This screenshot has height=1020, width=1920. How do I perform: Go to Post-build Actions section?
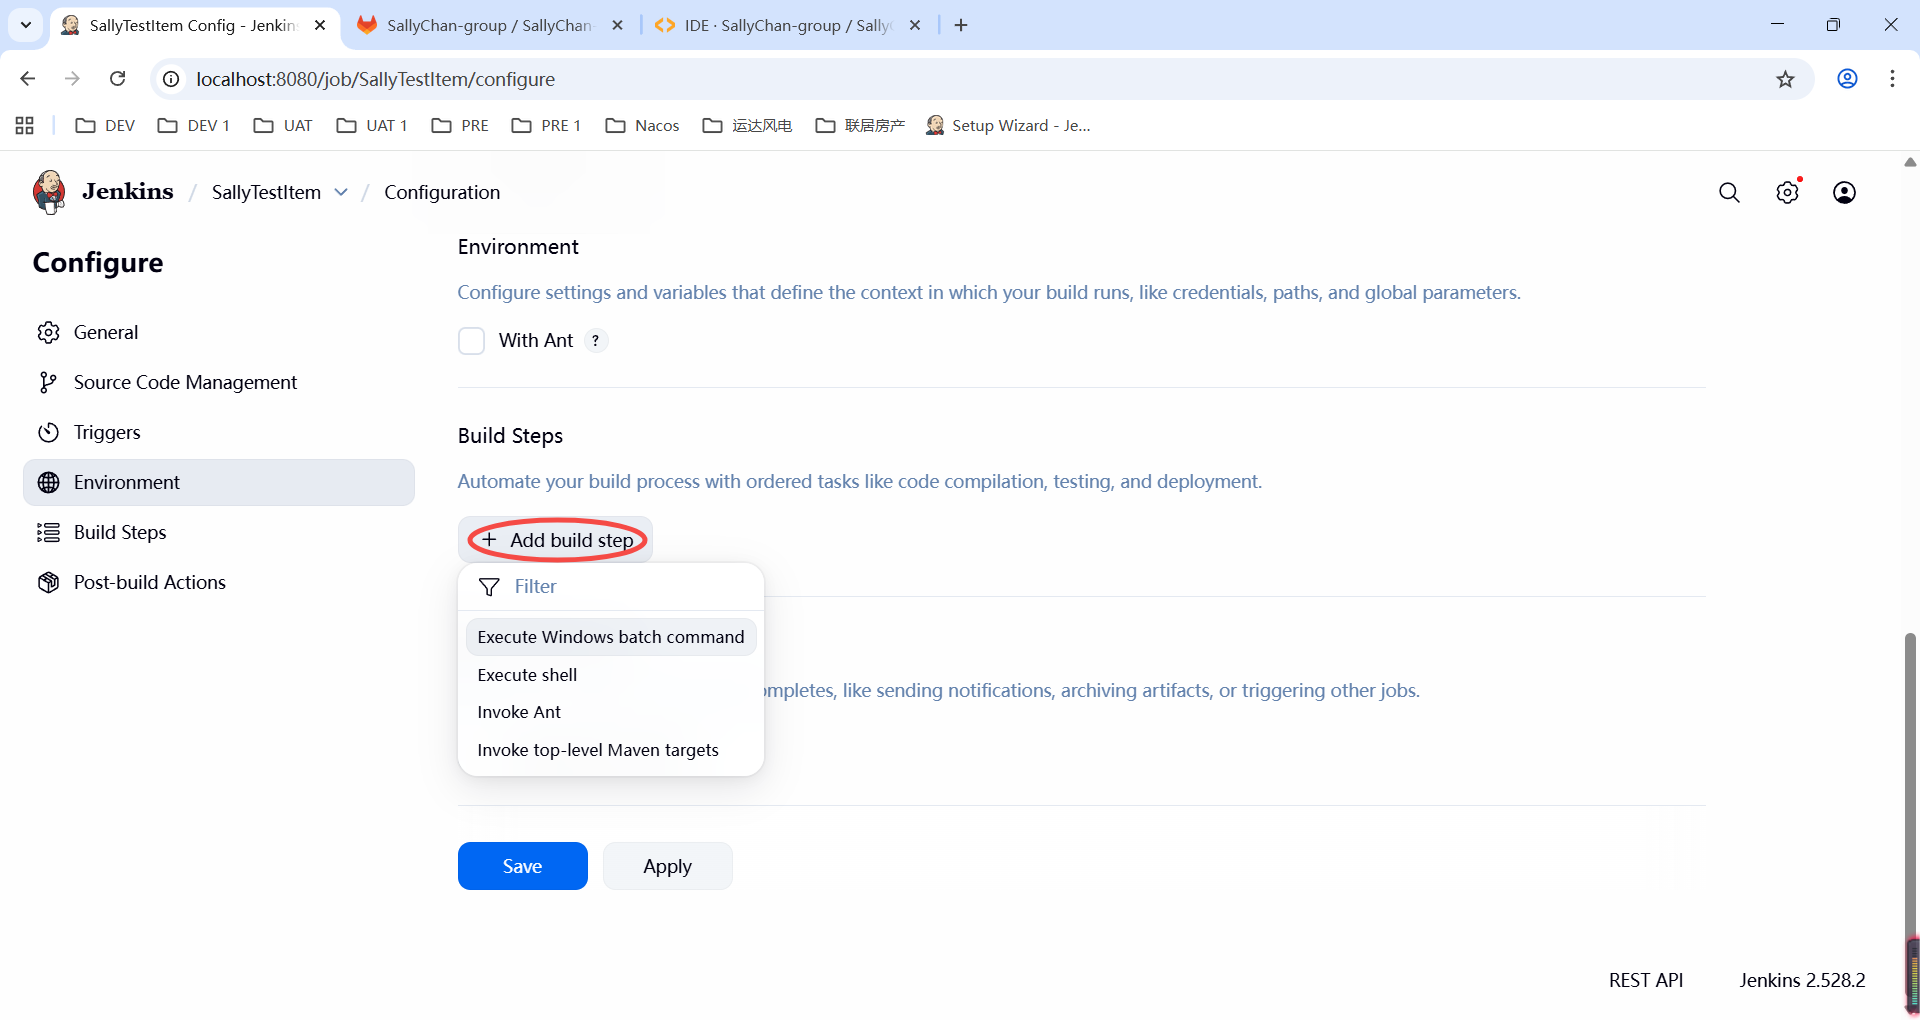click(219, 582)
